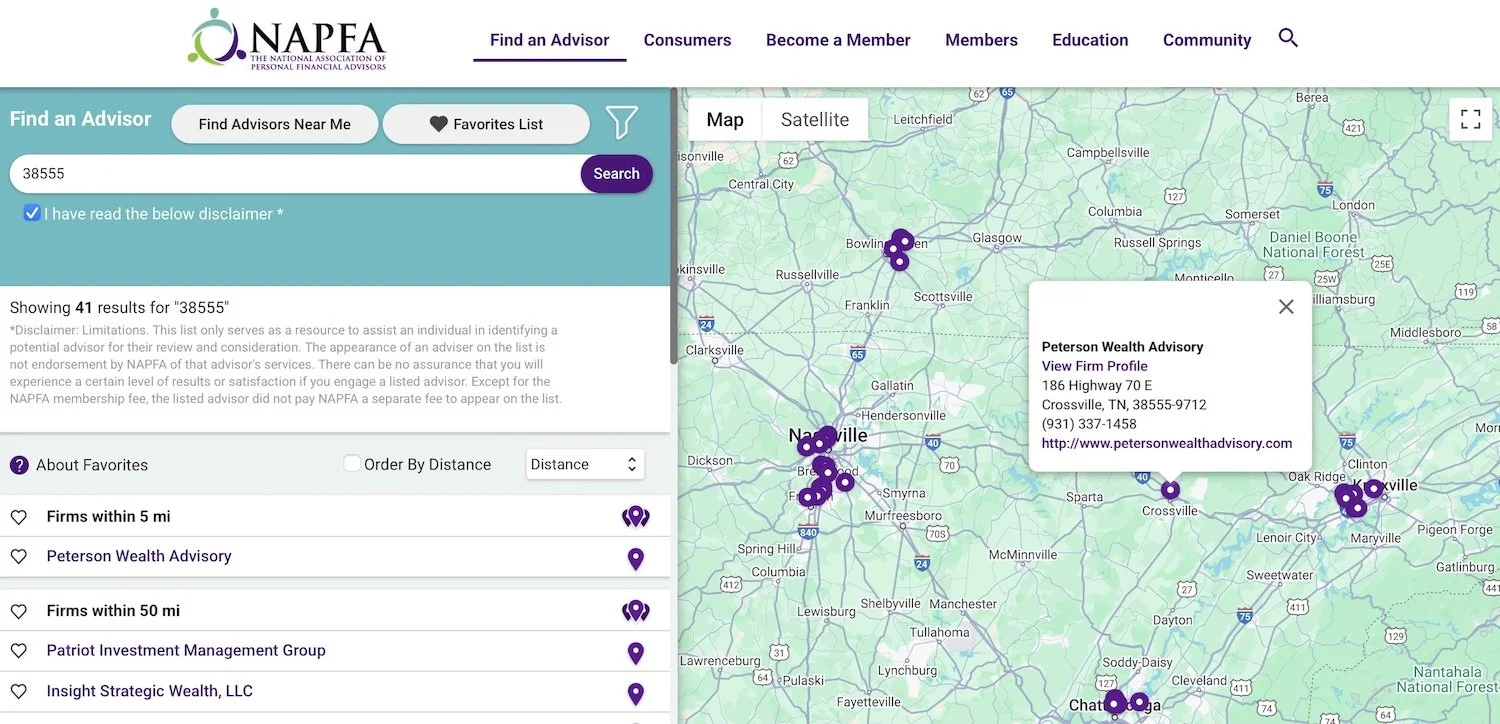This screenshot has height=724, width=1500.
Task: Click Firms within 50 mi heading
Action: tap(113, 610)
